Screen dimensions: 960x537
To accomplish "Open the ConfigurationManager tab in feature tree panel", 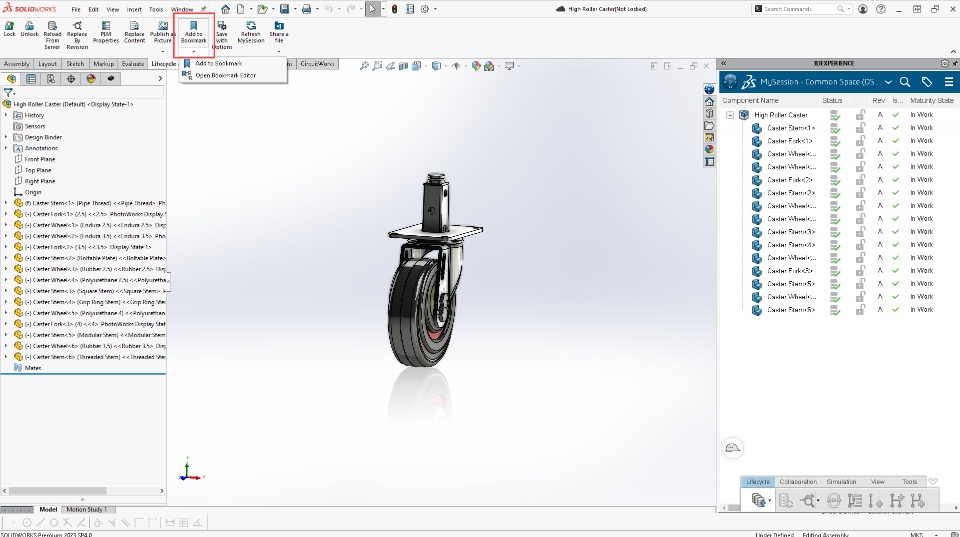I will [49, 78].
